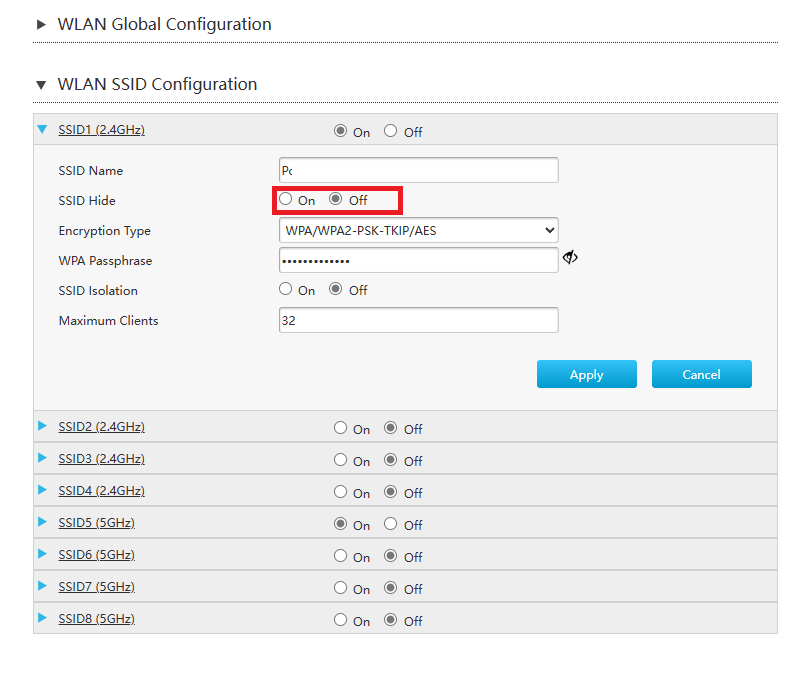This screenshot has height=694, width=795.
Task: Turn SSID1 (2.4GHz) Off
Action: point(390,131)
